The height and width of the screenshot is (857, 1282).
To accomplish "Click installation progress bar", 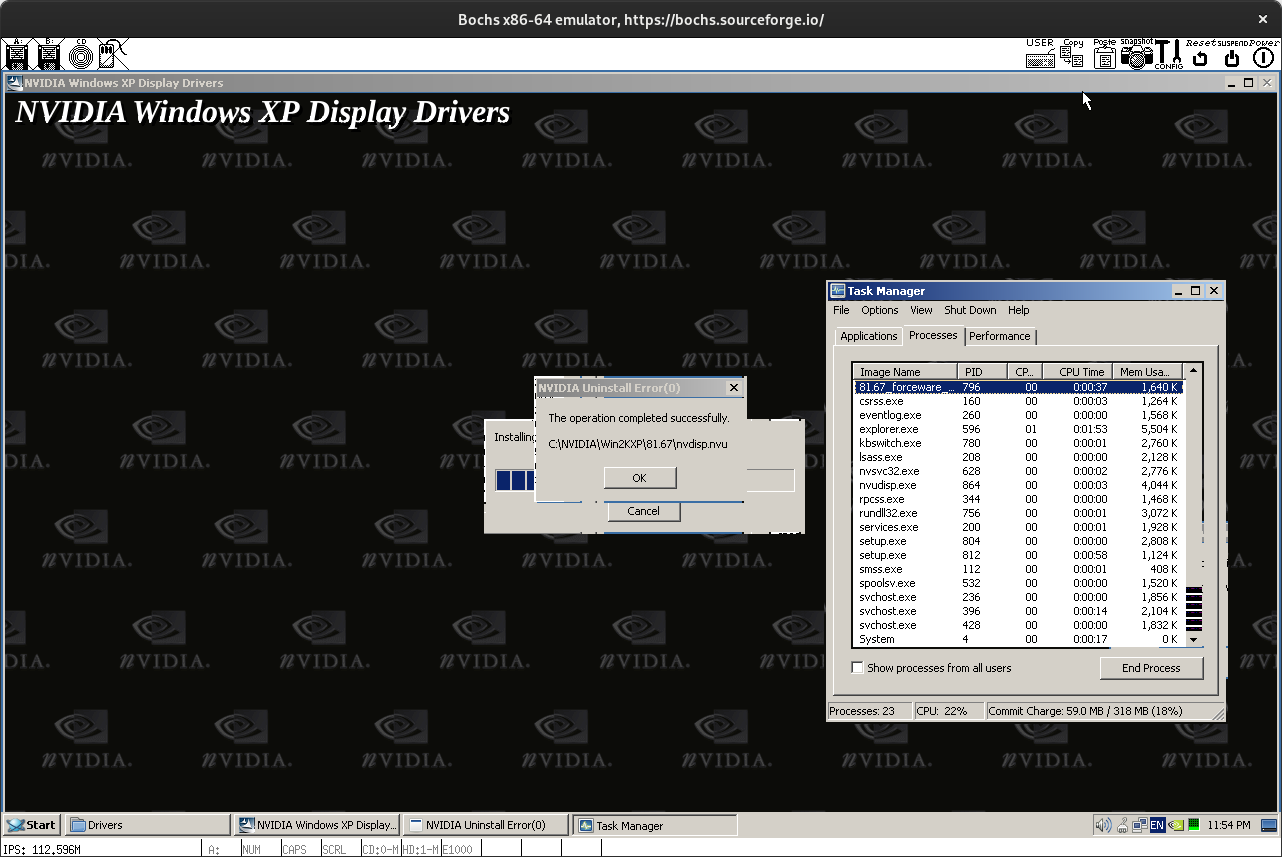I will [645, 480].
